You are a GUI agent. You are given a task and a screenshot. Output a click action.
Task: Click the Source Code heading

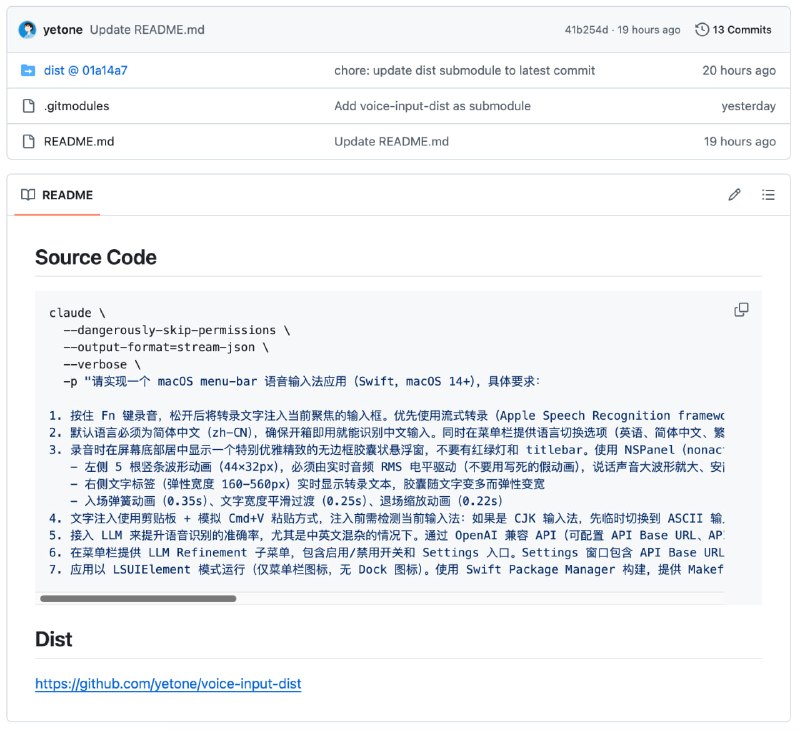click(x=96, y=257)
